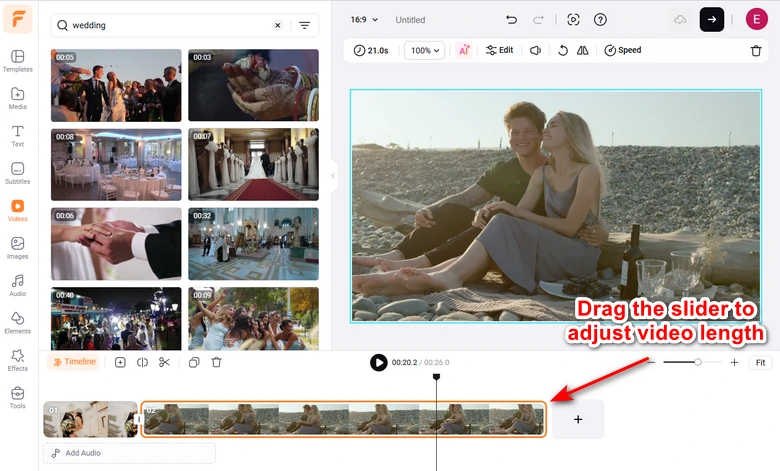
Task: Select the 00:09 bridesmaids video
Action: point(253,318)
